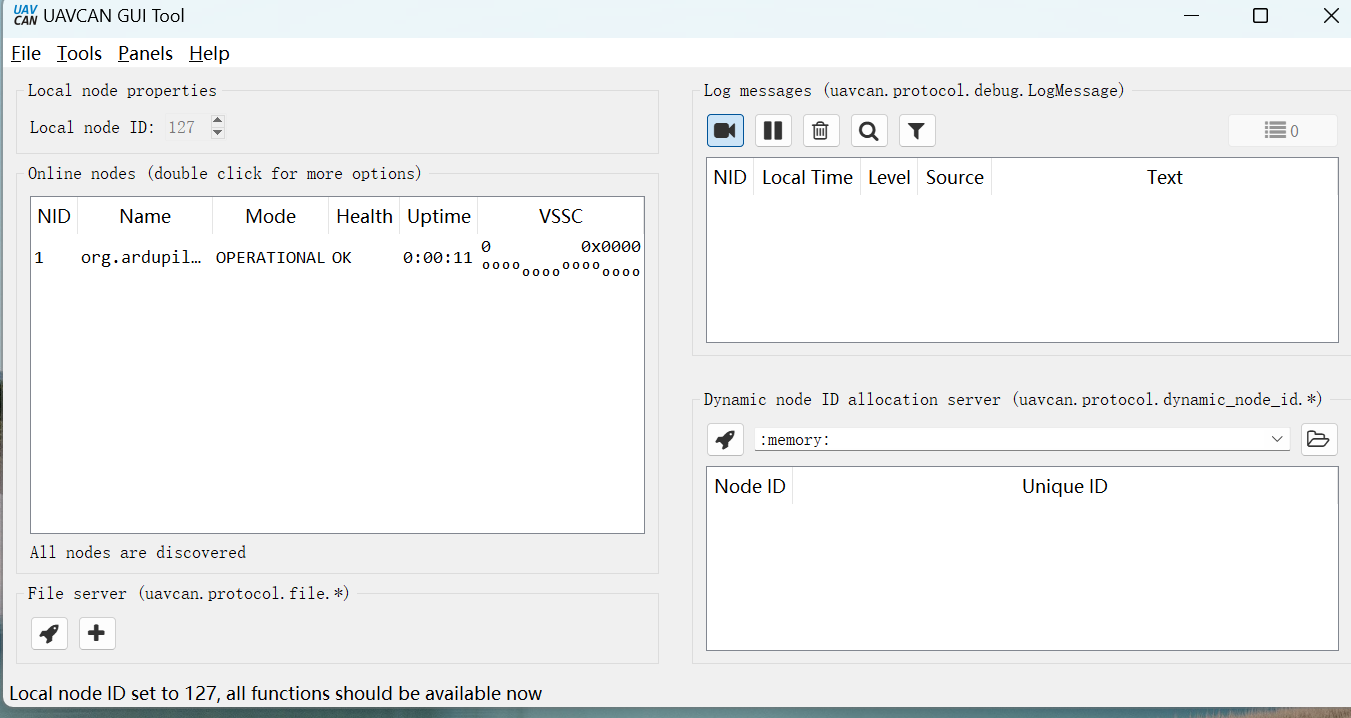Decrease local node ID with down arrow
The height and width of the screenshot is (718, 1351).
tap(218, 133)
